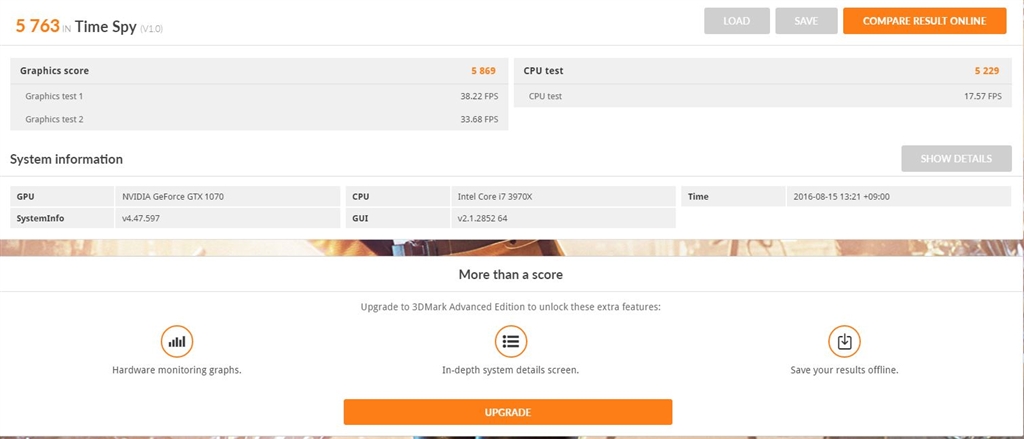Click the NVIDIA GeForce GTX 1070 field
The width and height of the screenshot is (1024, 439).
[x=228, y=196]
